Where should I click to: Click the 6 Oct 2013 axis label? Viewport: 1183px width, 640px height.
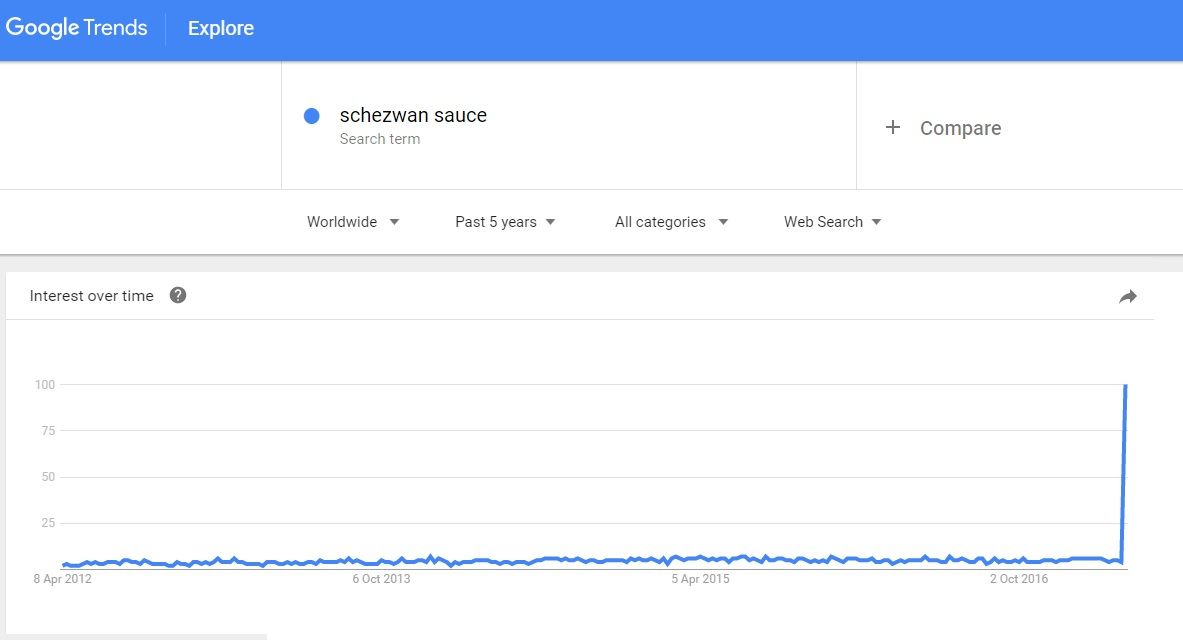pos(381,579)
